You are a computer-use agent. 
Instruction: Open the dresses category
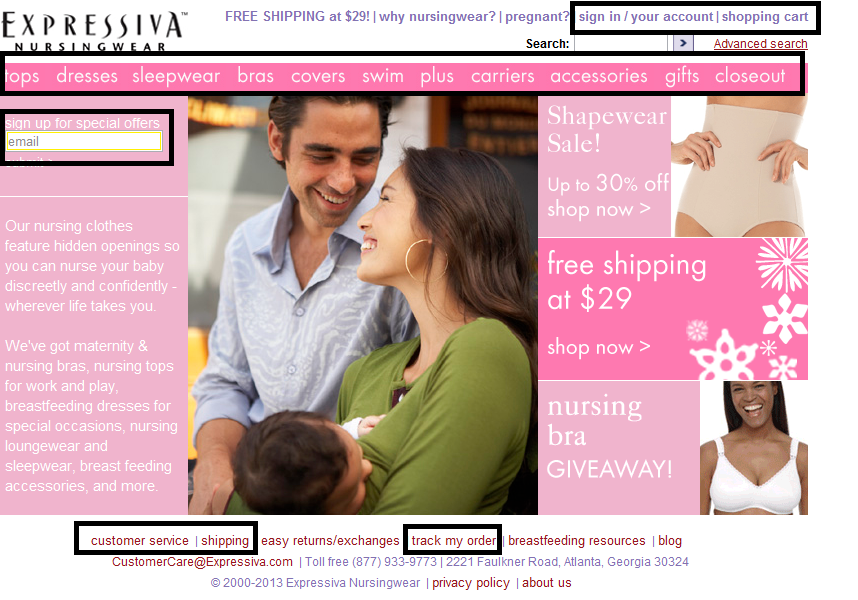pyautogui.click(x=87, y=76)
